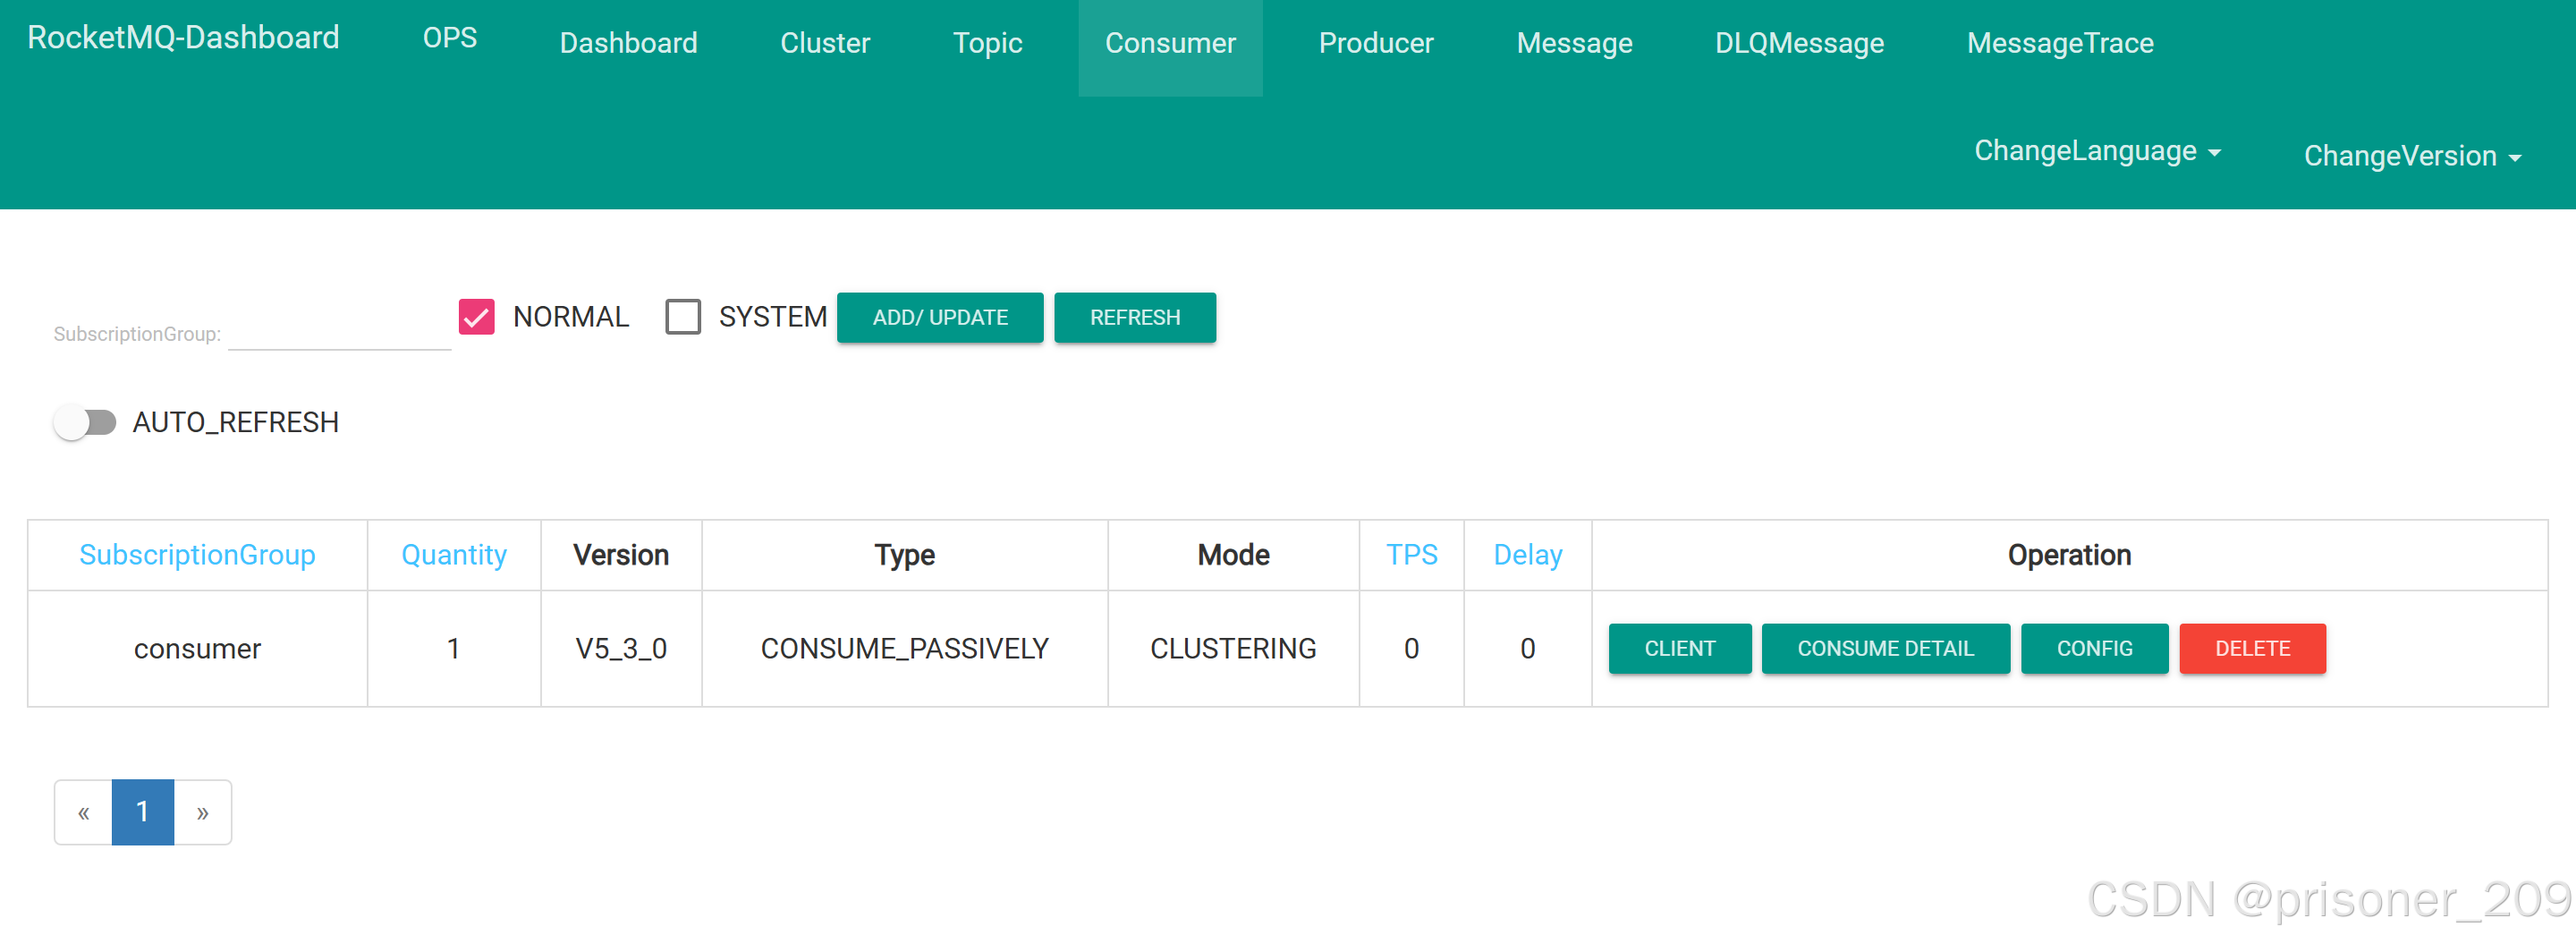Open the DLQMessage tab
The width and height of the screenshot is (2576, 943).
1799,43
